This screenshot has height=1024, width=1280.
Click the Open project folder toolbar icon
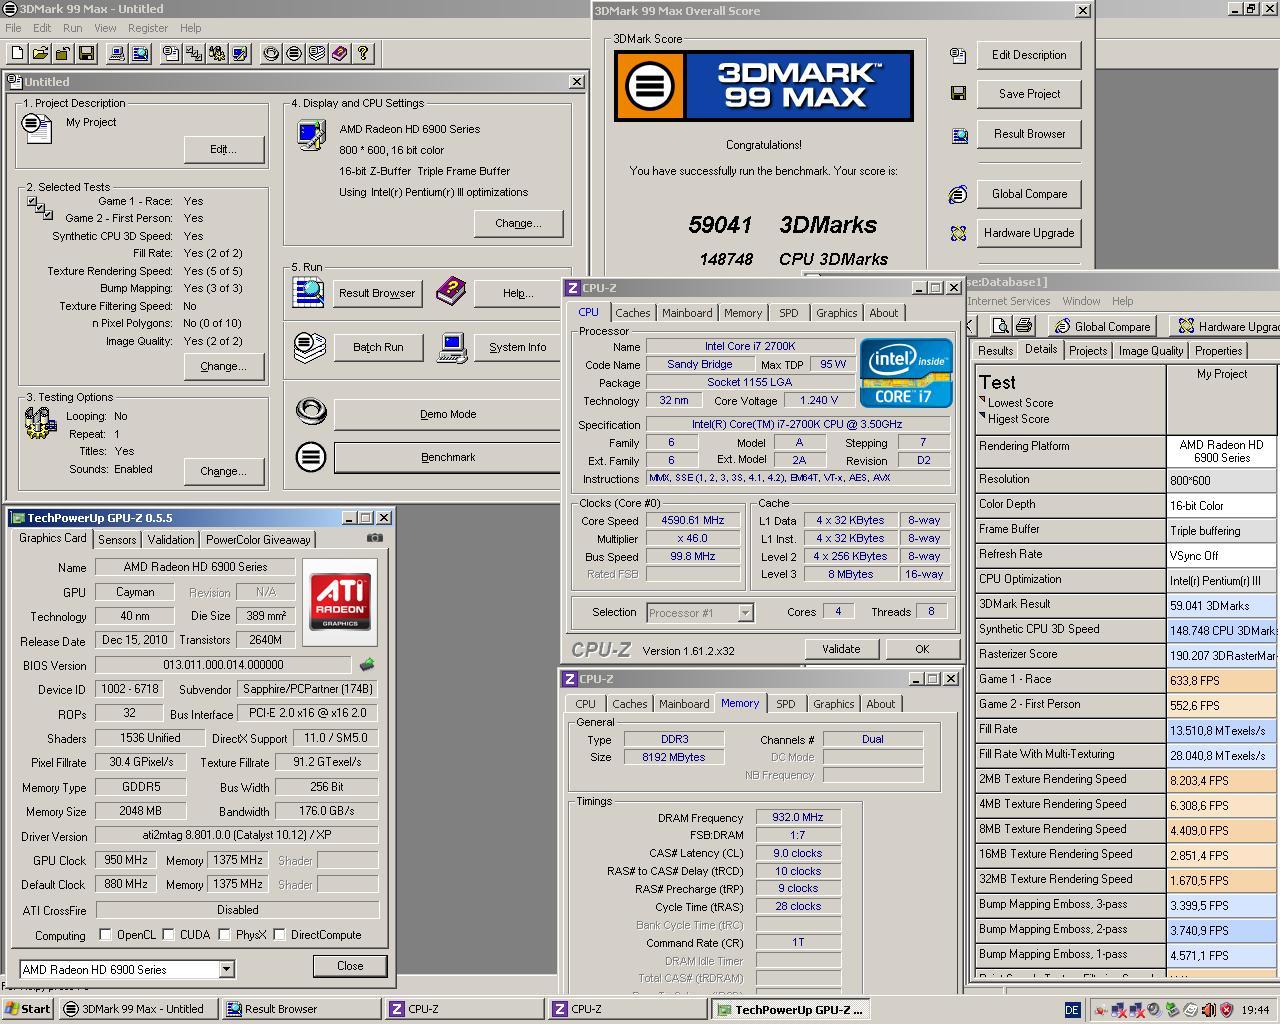[40, 53]
